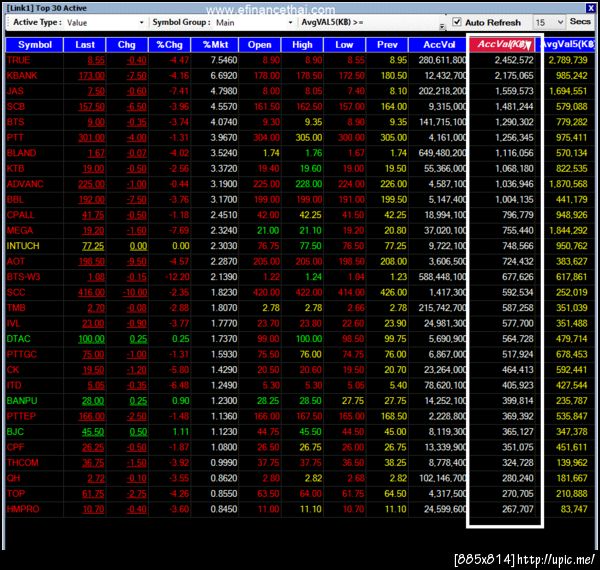Select the TMB symbol

tap(16, 308)
